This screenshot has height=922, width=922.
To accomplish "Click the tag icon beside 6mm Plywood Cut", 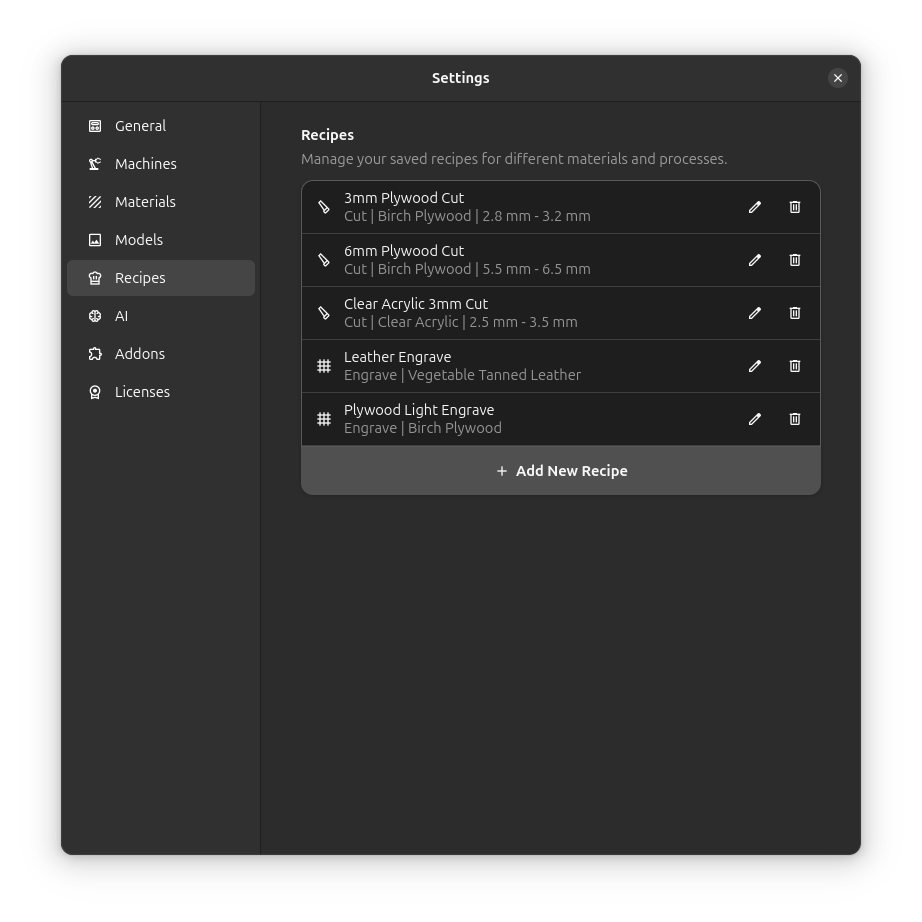I will 323,260.
